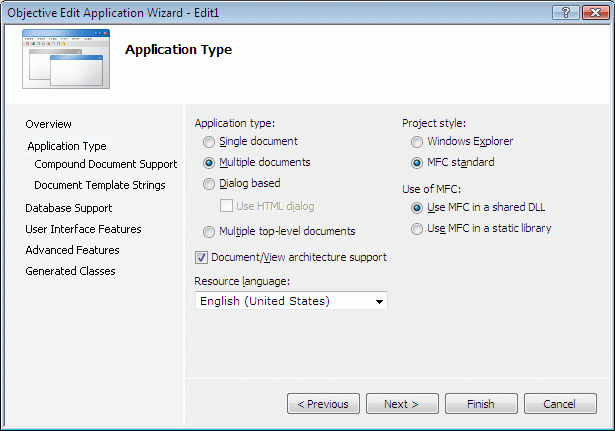Open the Resource language dropdown
Screen dimensions: 615x431
pos(291,301)
